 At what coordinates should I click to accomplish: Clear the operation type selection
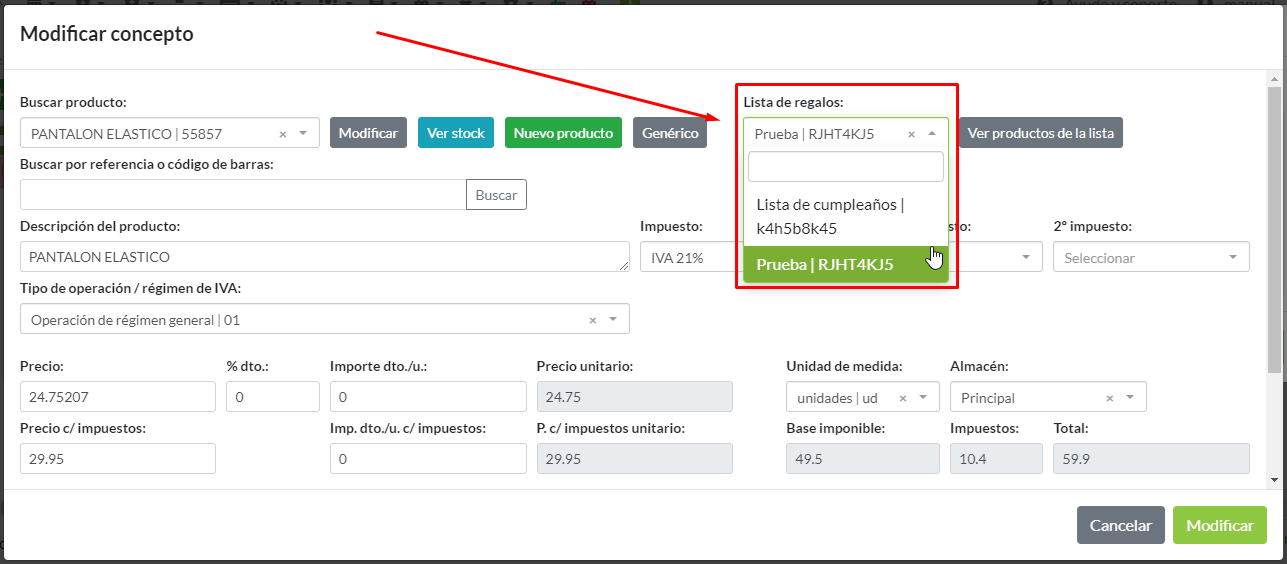click(592, 320)
